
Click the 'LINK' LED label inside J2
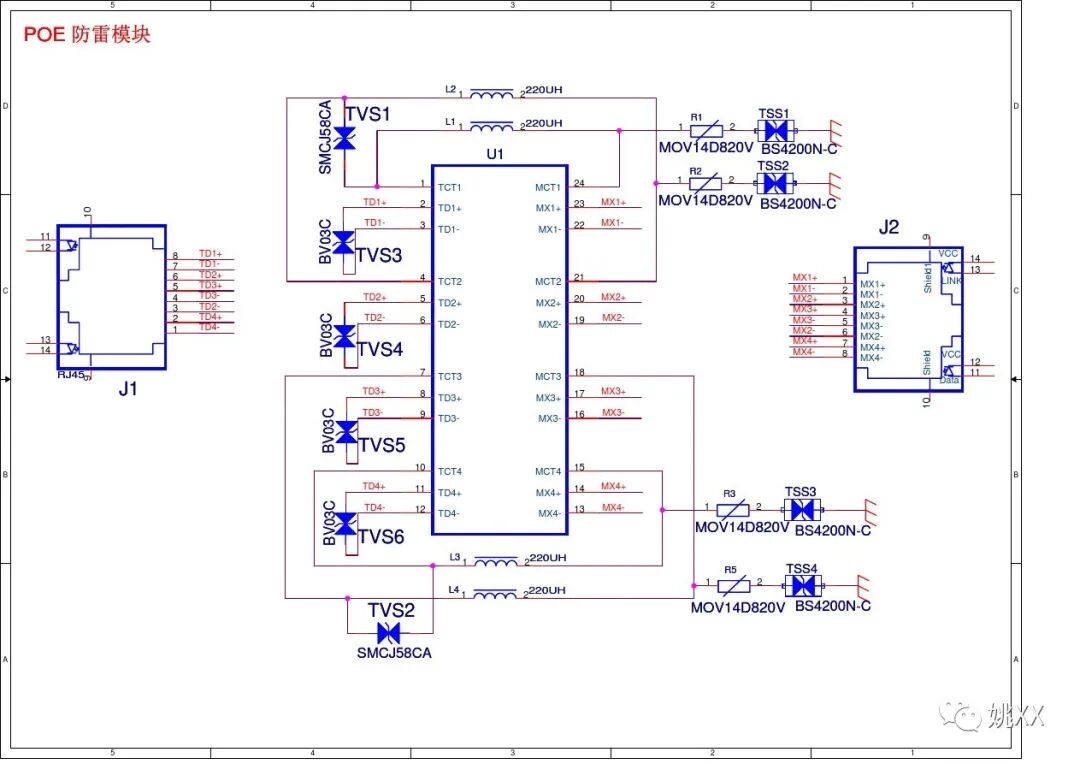951,280
